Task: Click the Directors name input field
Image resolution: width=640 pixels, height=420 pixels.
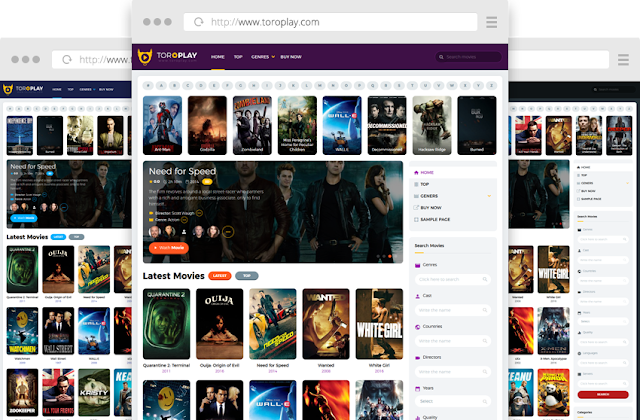Action: 453,372
